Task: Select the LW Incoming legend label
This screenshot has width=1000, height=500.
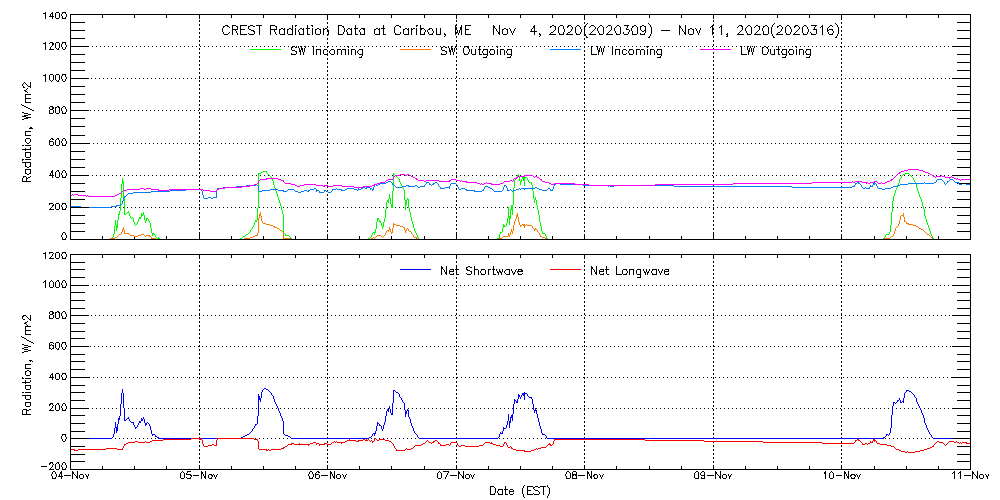Action: pos(625,52)
